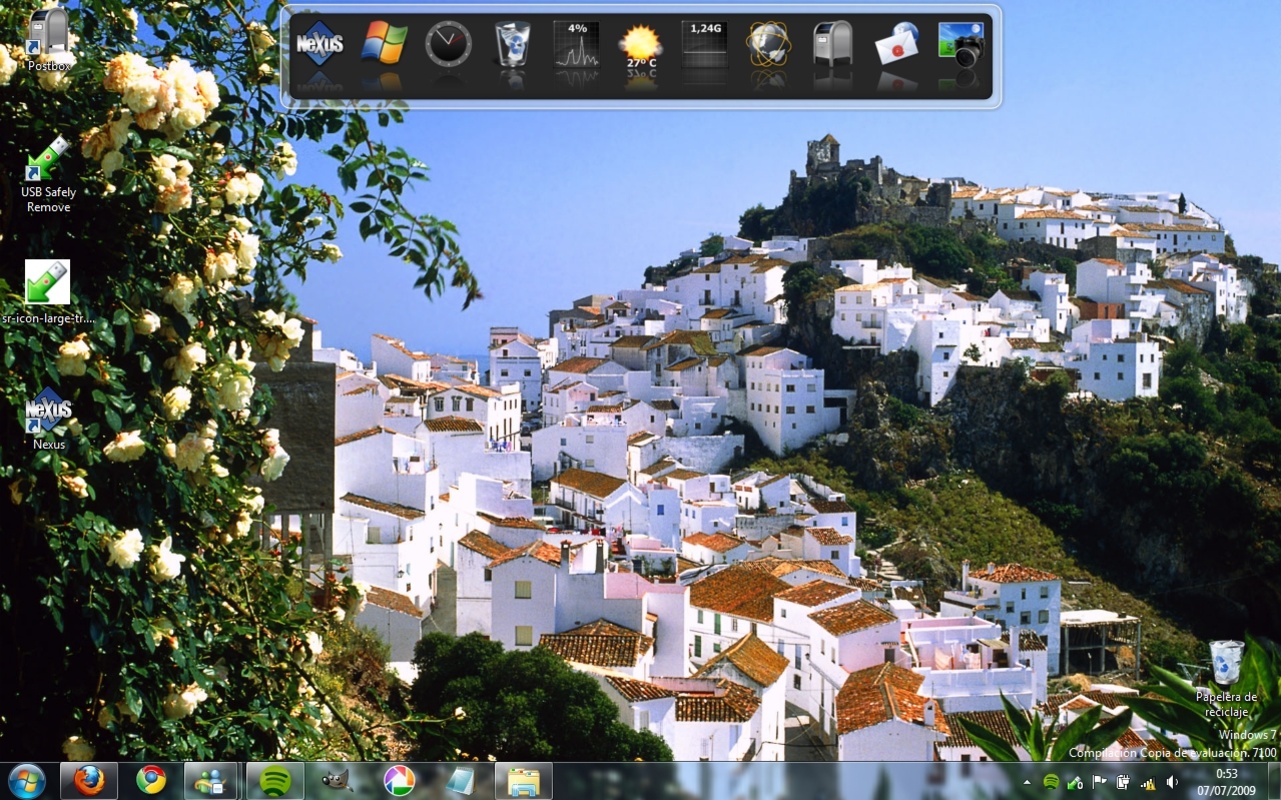Open the 1,24G network traffic widget

tap(704, 47)
